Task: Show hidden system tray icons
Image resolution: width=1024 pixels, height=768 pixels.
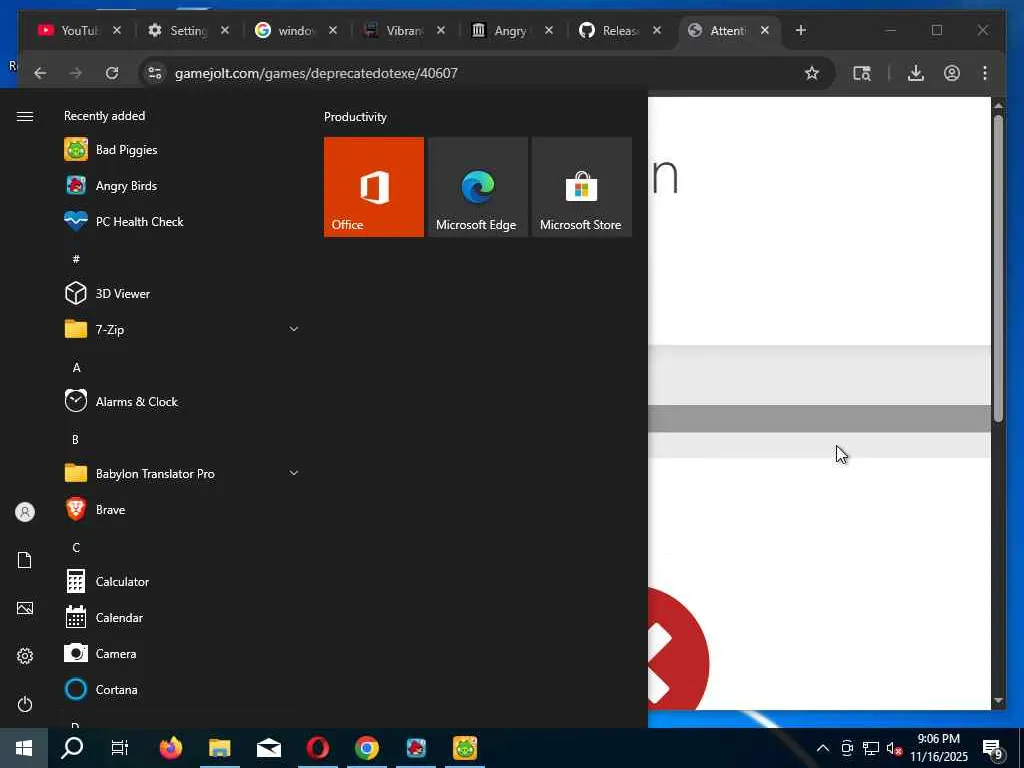Action: (x=823, y=748)
